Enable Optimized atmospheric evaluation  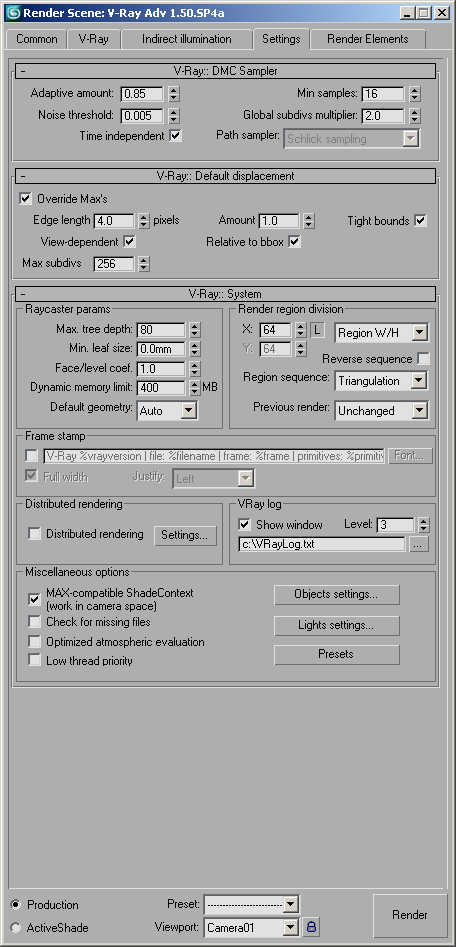click(34, 642)
